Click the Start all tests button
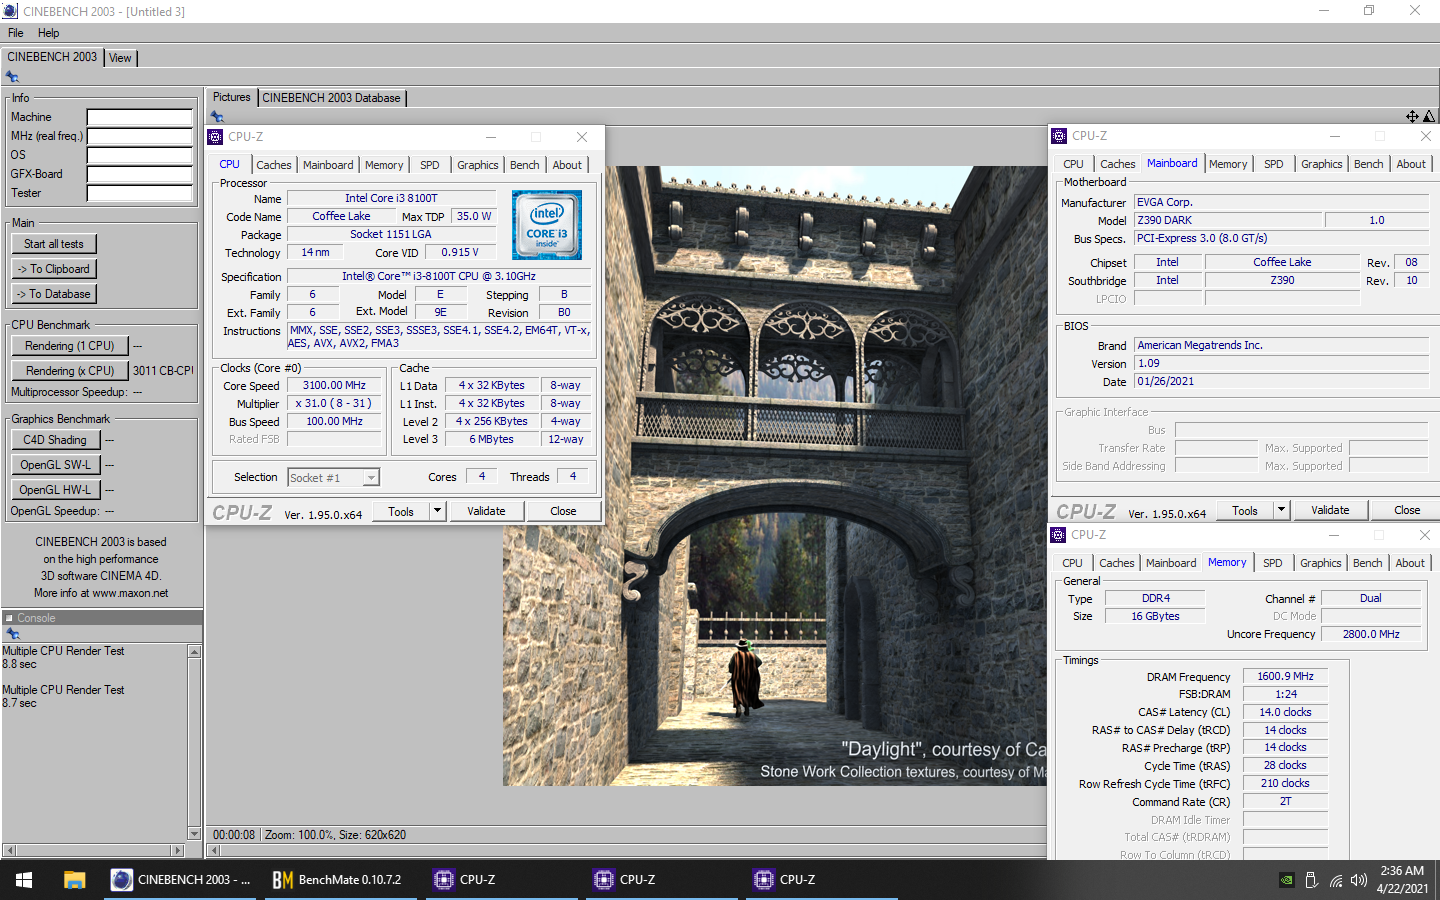This screenshot has height=900, width=1440. click(54, 244)
